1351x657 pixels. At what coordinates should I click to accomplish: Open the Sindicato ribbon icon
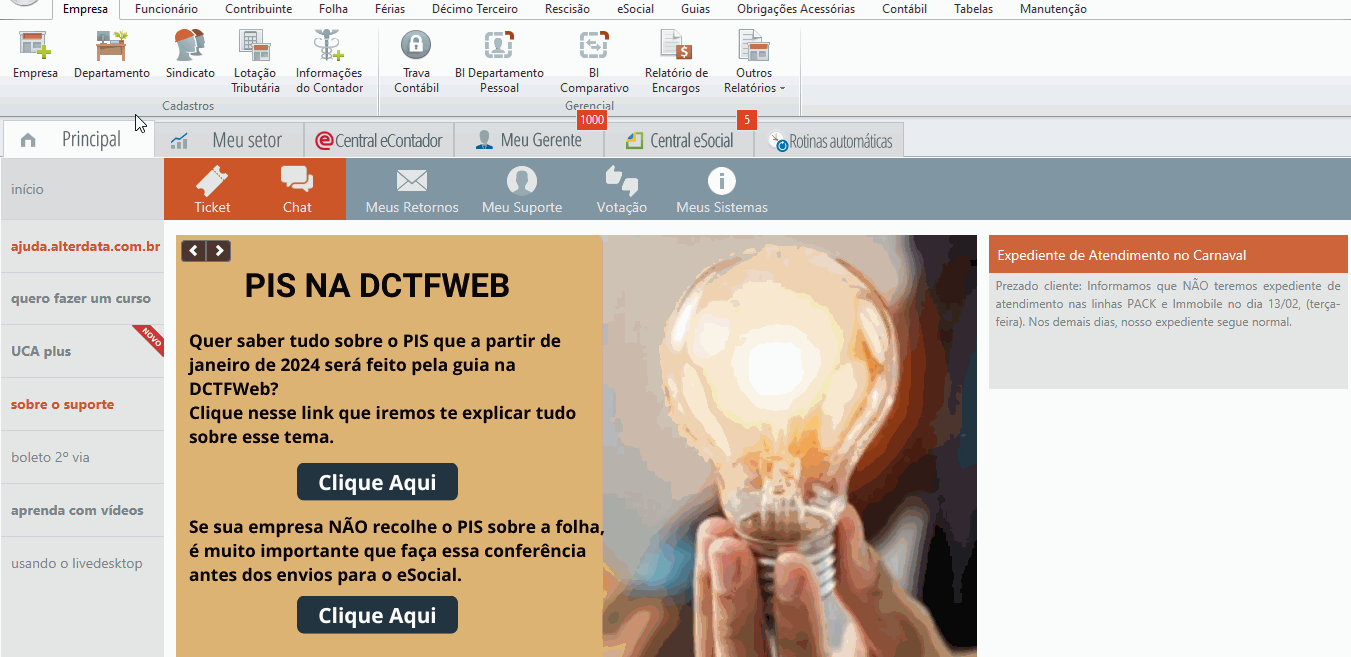pos(190,47)
